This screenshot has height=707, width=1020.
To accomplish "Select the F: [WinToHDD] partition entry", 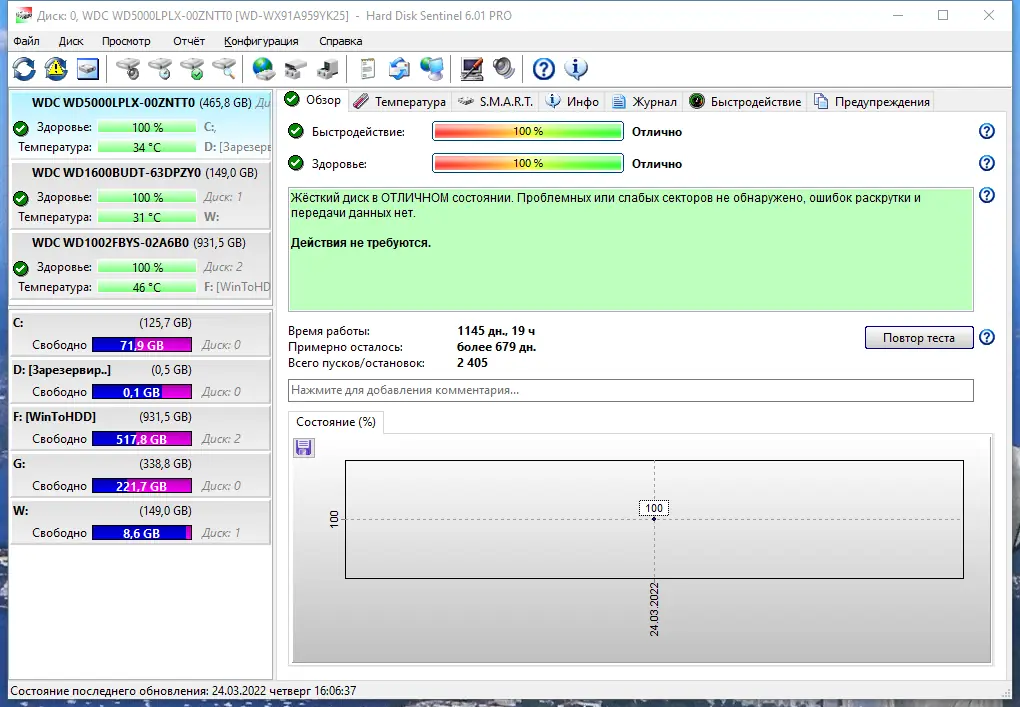I will [141, 428].
